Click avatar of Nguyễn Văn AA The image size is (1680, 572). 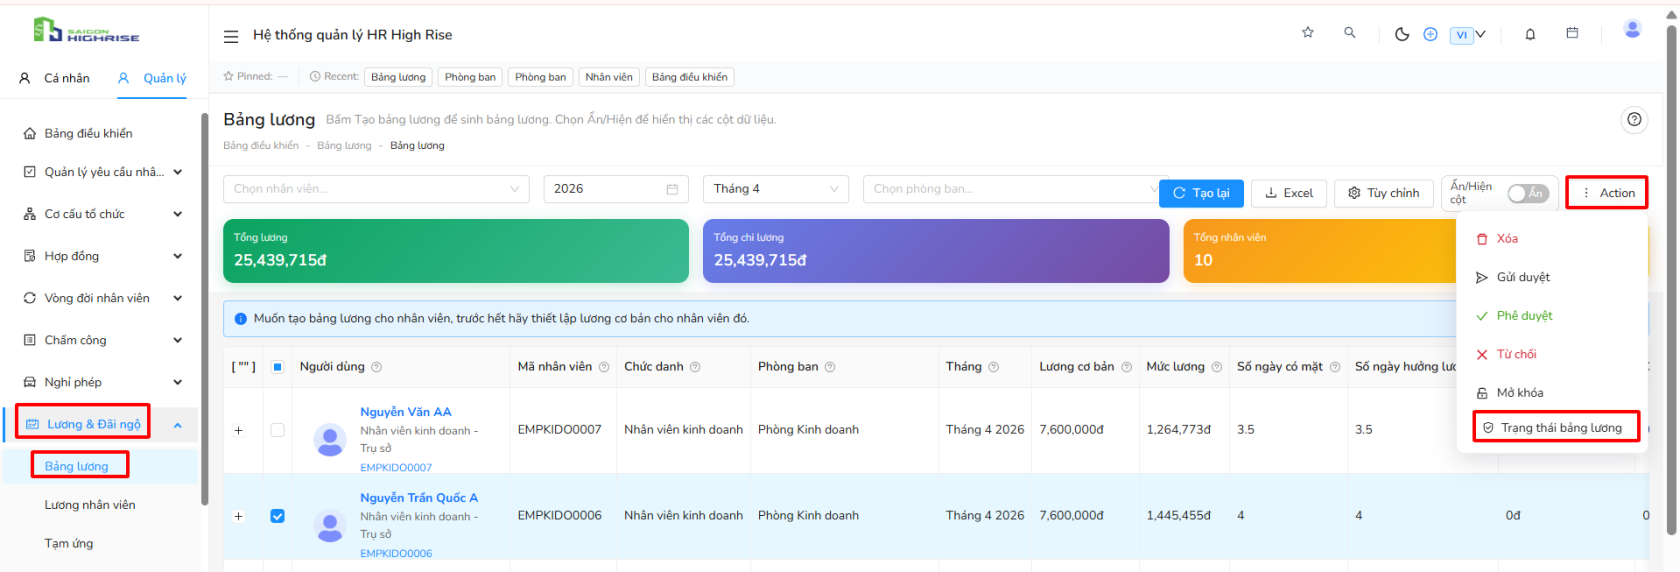[x=330, y=440]
